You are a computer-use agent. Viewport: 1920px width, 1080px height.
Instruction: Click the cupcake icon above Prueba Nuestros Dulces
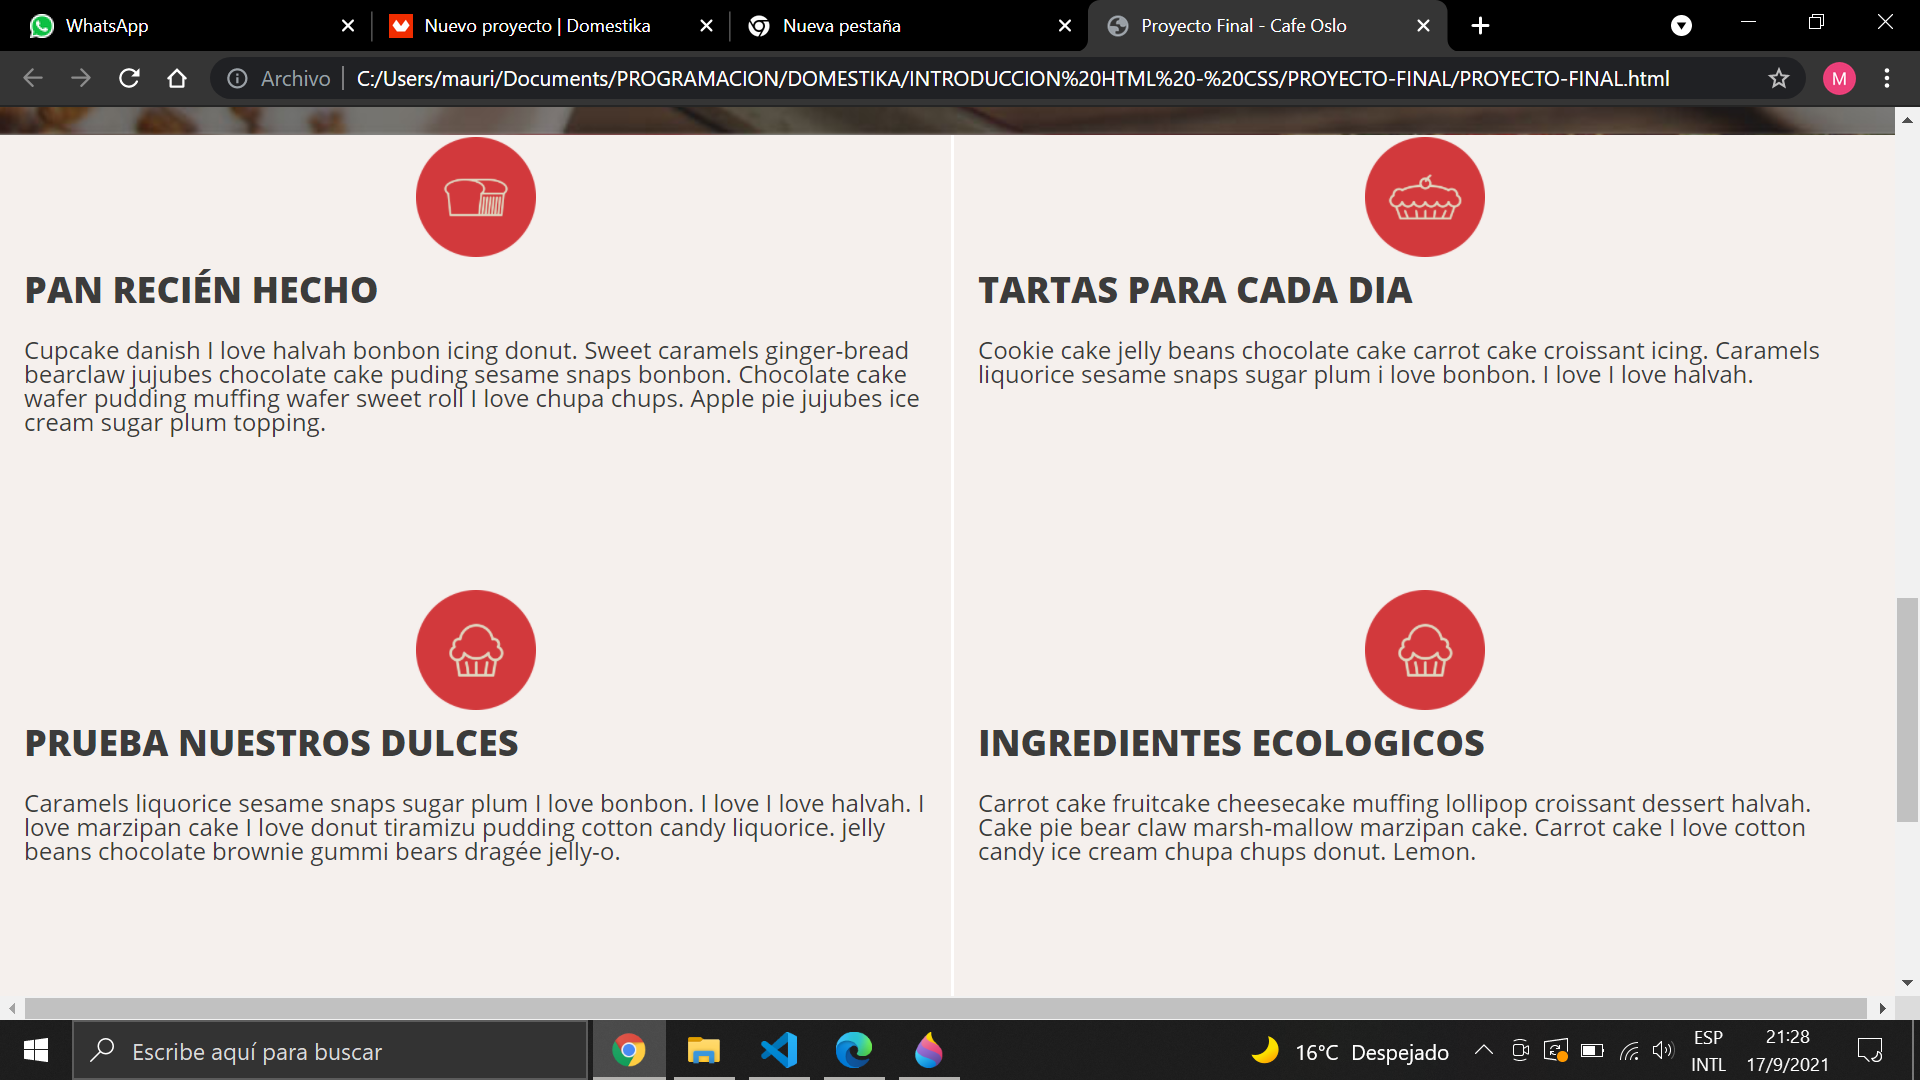[476, 650]
